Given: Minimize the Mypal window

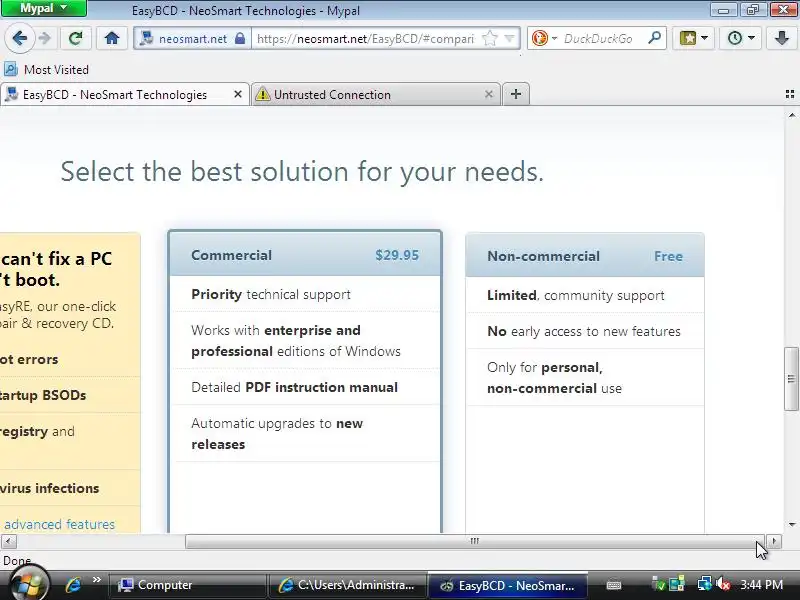Looking at the screenshot, I should pyautogui.click(x=722, y=9).
